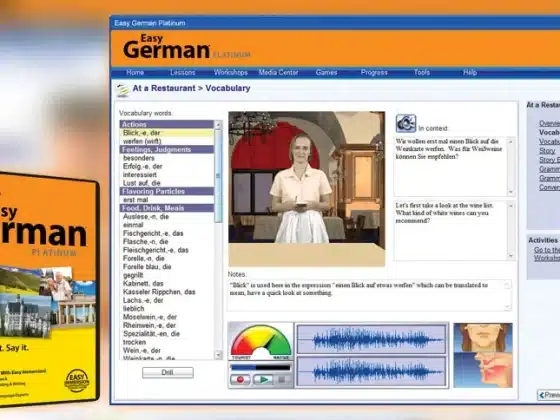Click the vocabulary list scroll down arrow
560x420 pixels.
218,355
